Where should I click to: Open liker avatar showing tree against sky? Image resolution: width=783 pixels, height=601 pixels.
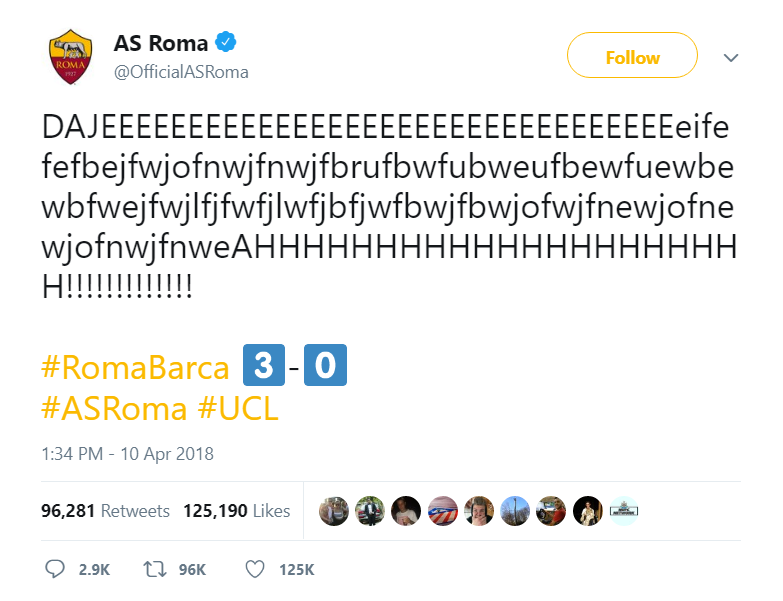point(515,511)
